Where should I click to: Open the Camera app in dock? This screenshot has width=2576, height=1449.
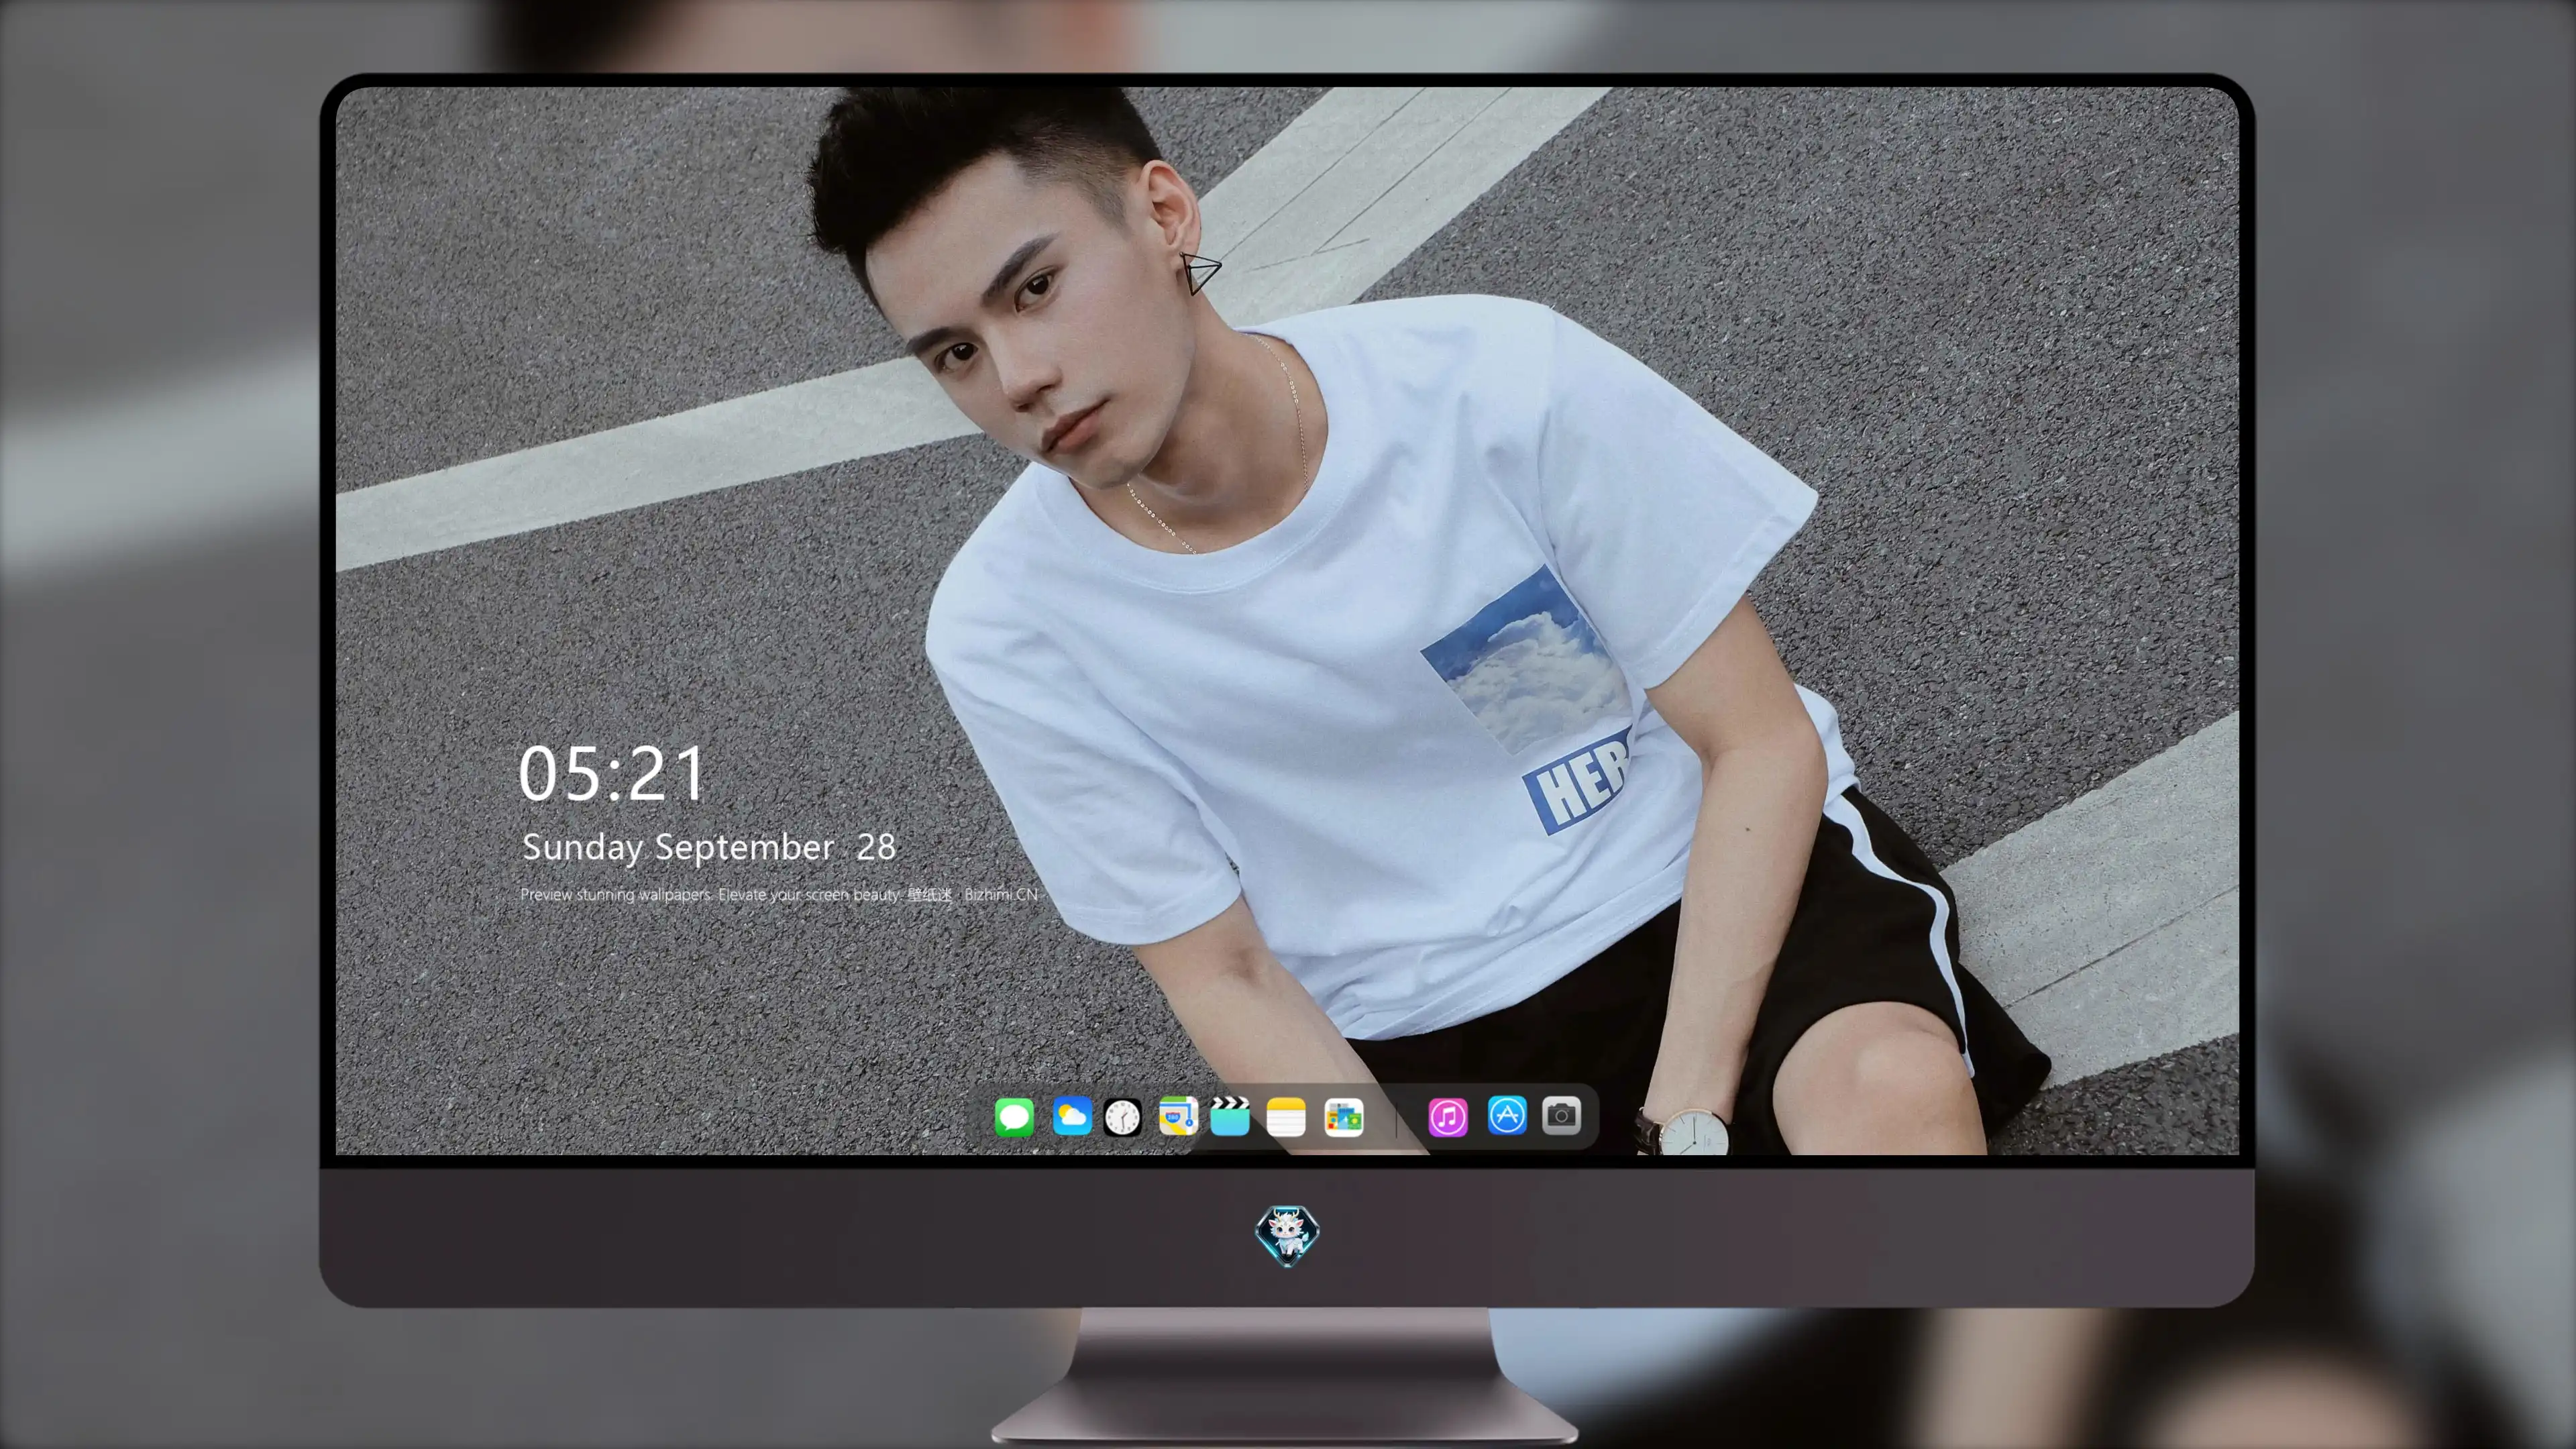[x=1561, y=1115]
